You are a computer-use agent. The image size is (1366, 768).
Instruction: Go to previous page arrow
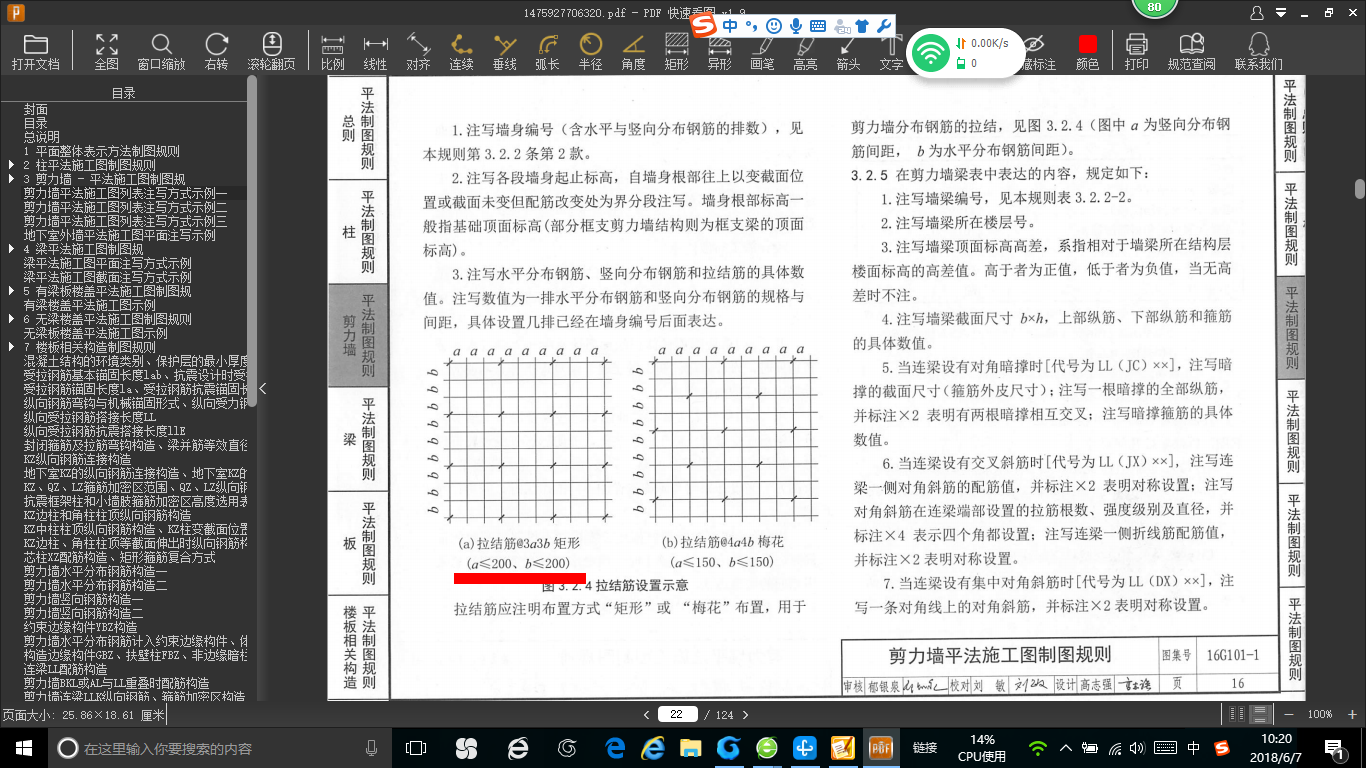pyautogui.click(x=647, y=714)
